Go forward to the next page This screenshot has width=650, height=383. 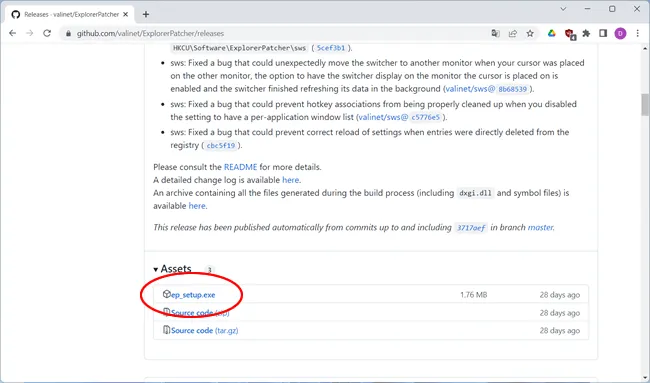tap(29, 33)
